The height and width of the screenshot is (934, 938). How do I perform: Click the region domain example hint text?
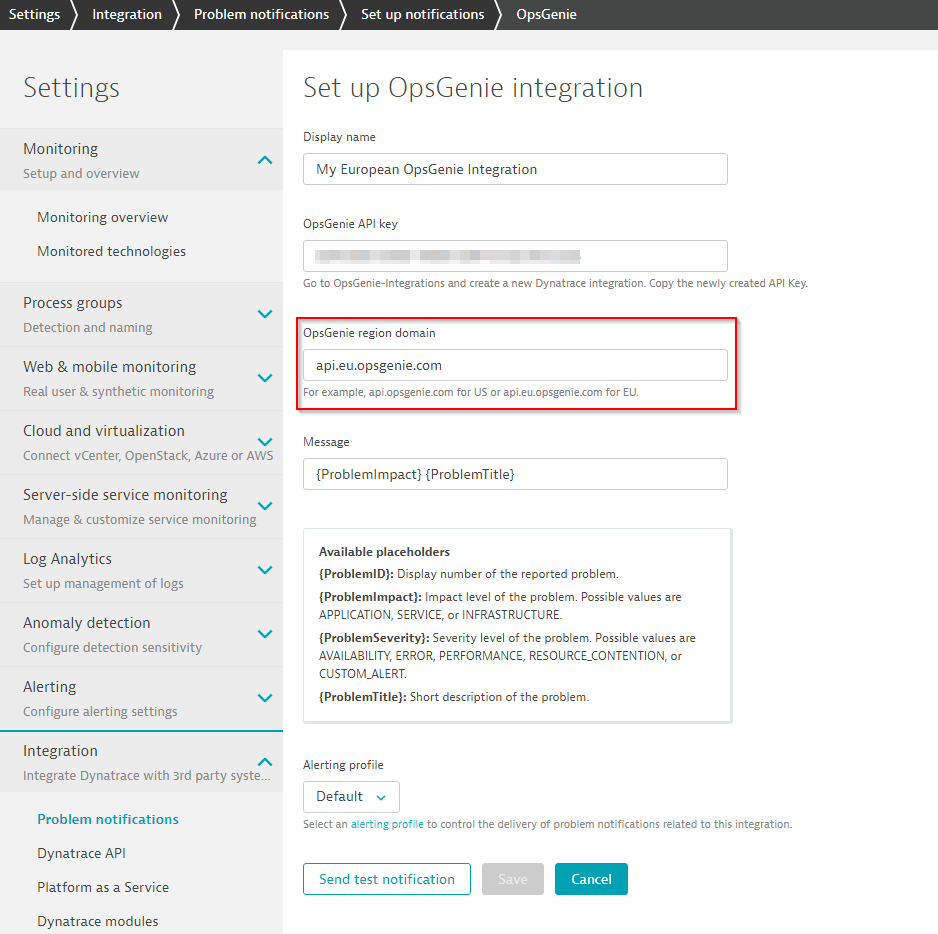[471, 393]
